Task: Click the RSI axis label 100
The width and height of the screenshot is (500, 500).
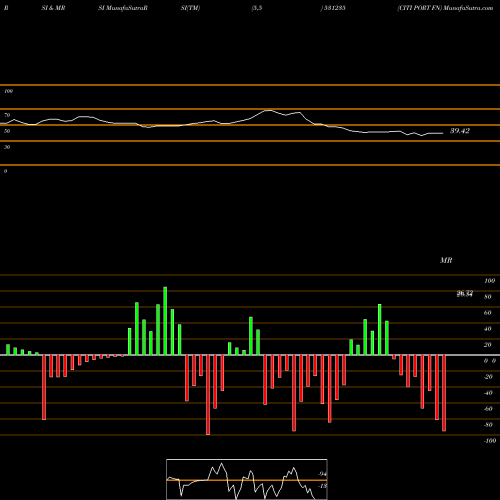Action: coord(9,91)
